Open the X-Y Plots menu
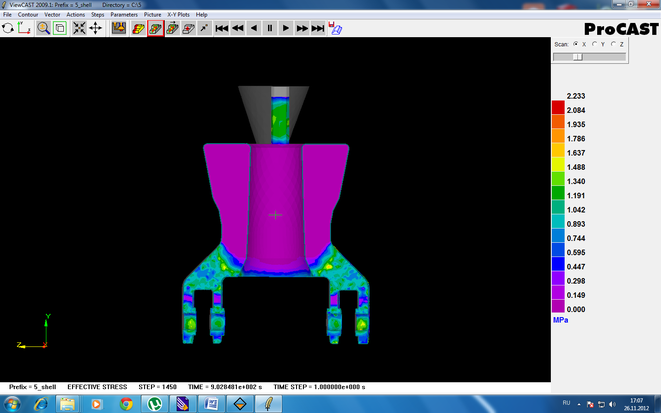This screenshot has height=413, width=661. tap(178, 15)
